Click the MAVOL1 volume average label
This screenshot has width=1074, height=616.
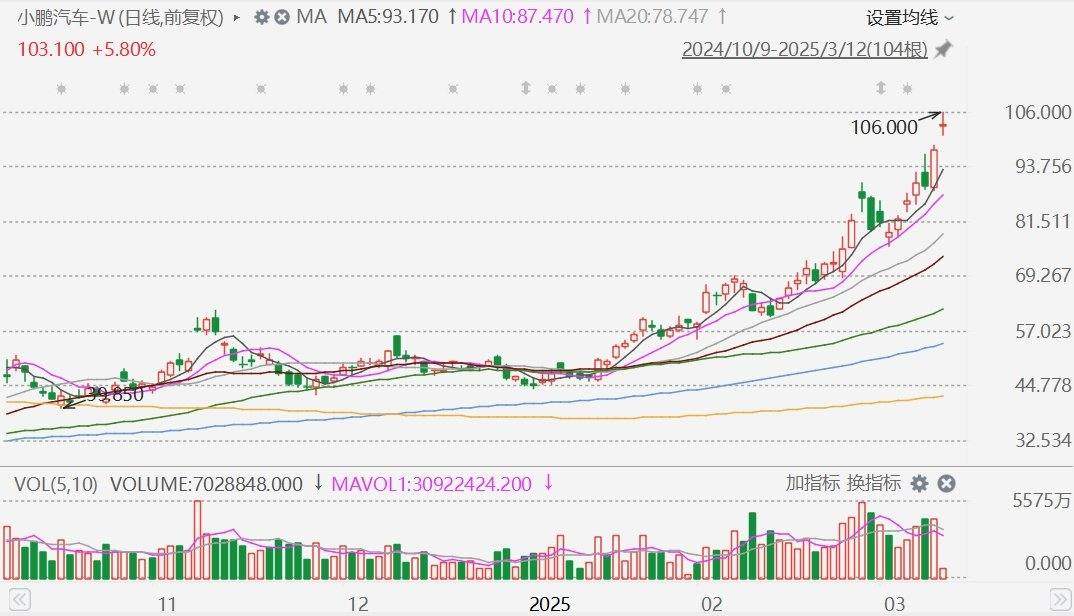pyautogui.click(x=431, y=484)
